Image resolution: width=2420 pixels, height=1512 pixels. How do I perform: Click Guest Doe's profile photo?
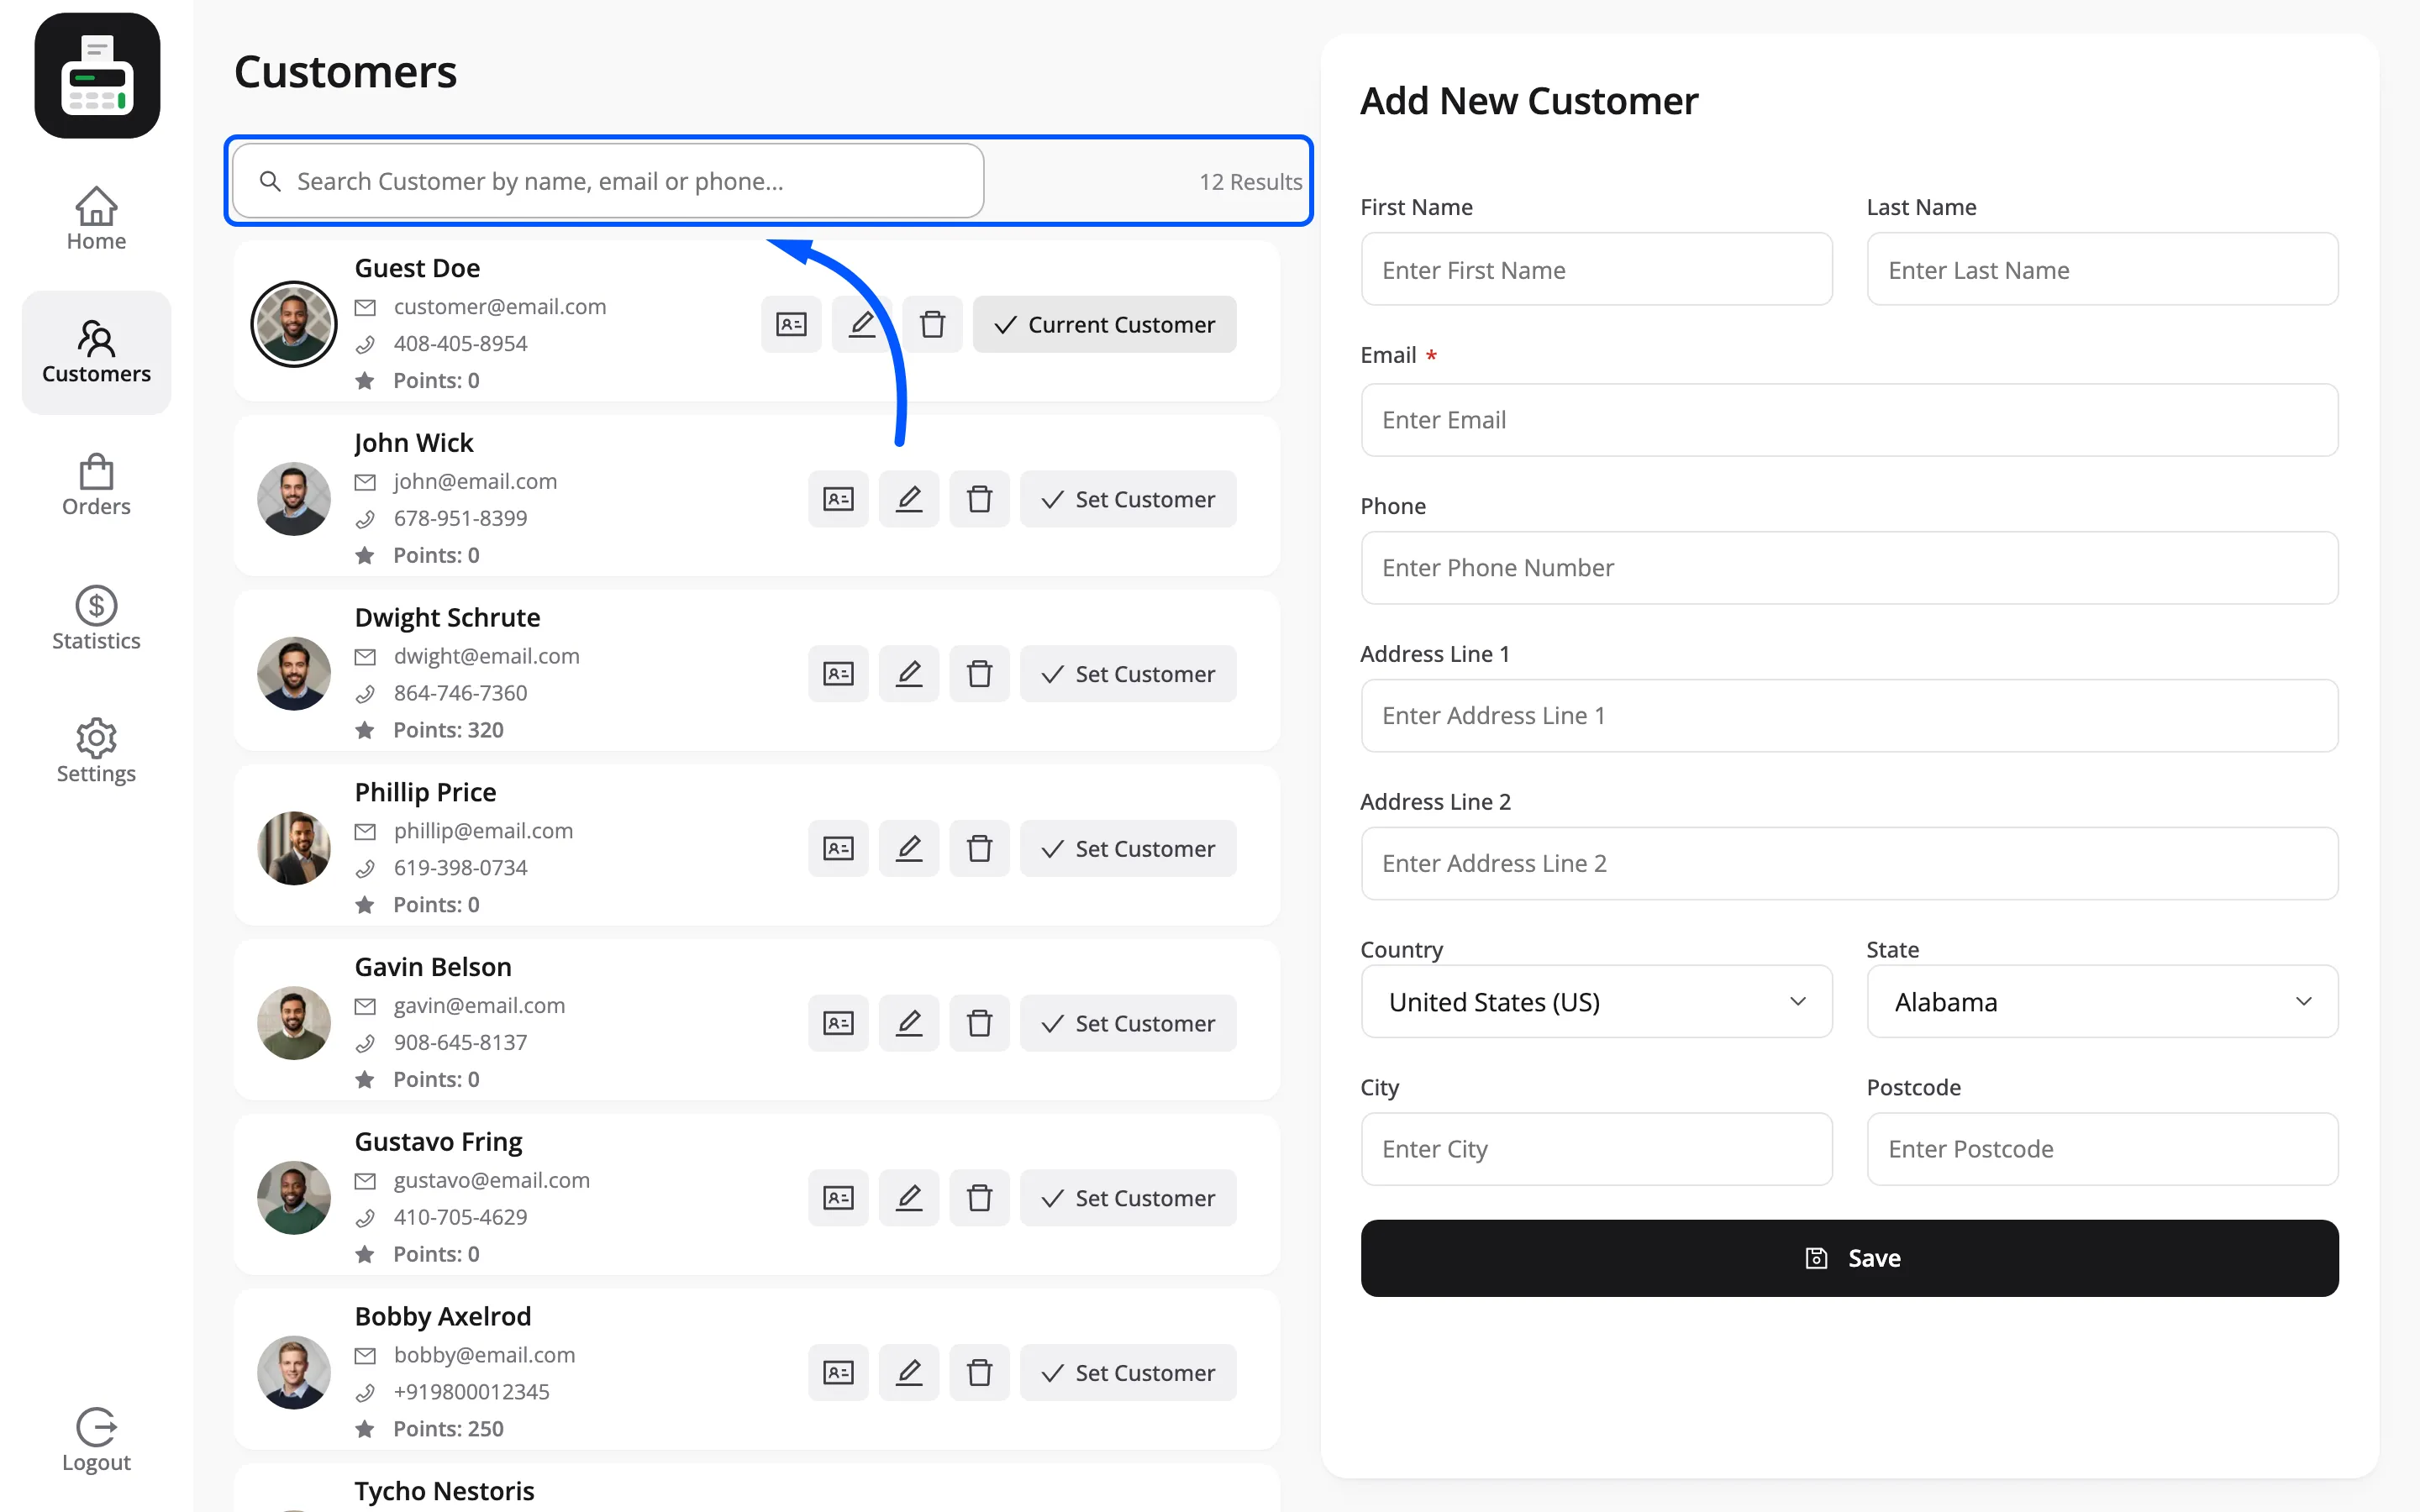(293, 324)
